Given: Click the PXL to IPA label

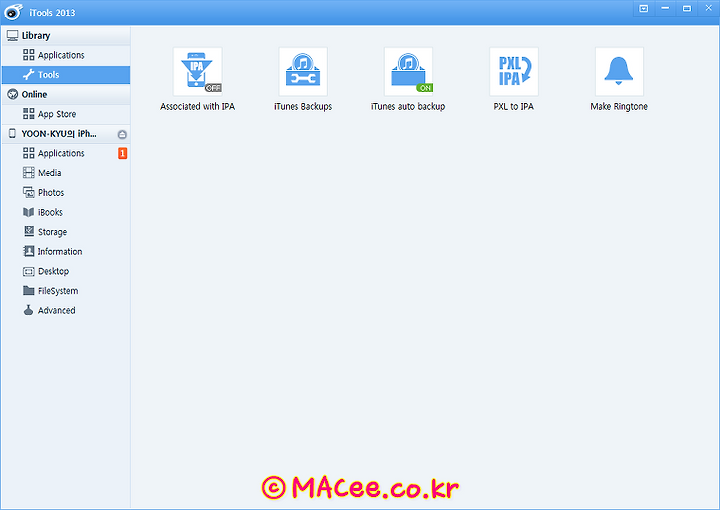Looking at the screenshot, I should 514,106.
